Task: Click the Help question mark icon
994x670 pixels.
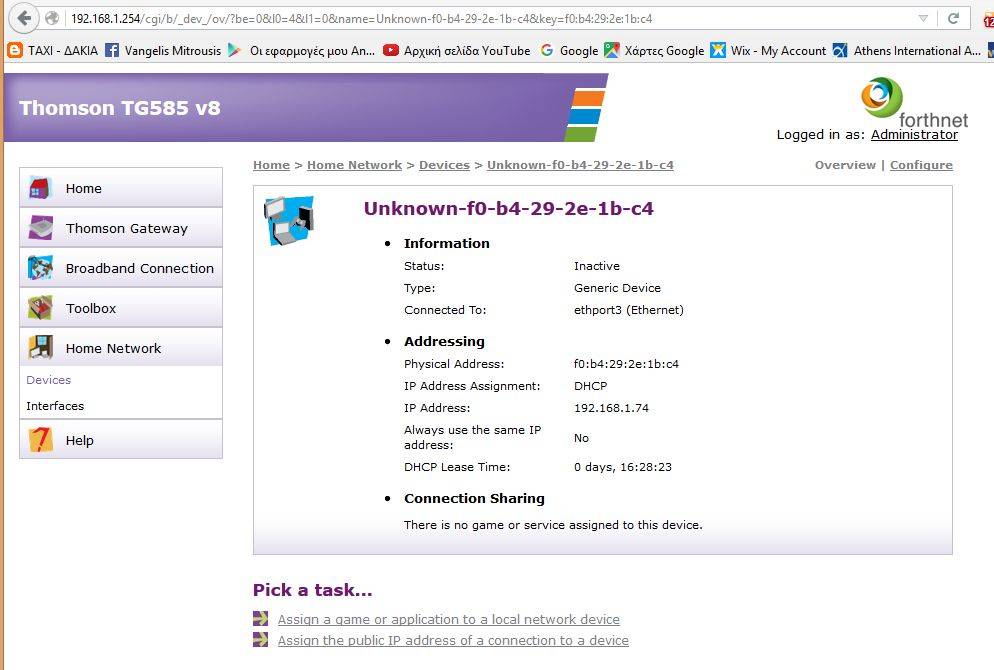Action: 40,439
